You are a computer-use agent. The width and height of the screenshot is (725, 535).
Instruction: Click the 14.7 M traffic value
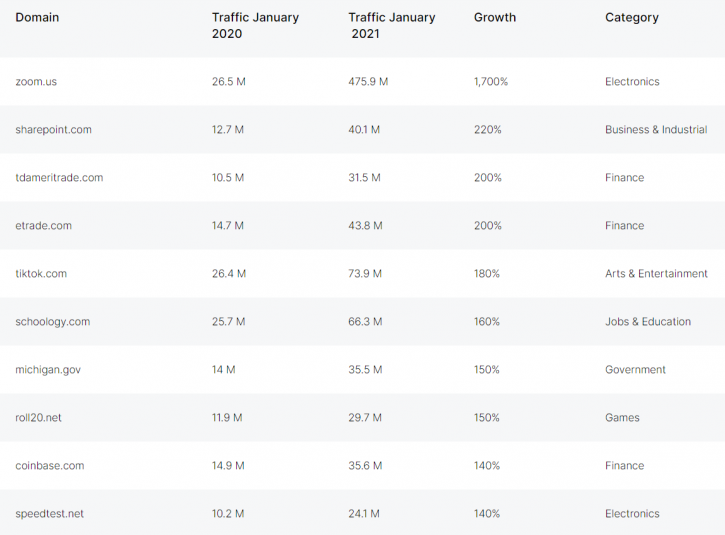(227, 226)
